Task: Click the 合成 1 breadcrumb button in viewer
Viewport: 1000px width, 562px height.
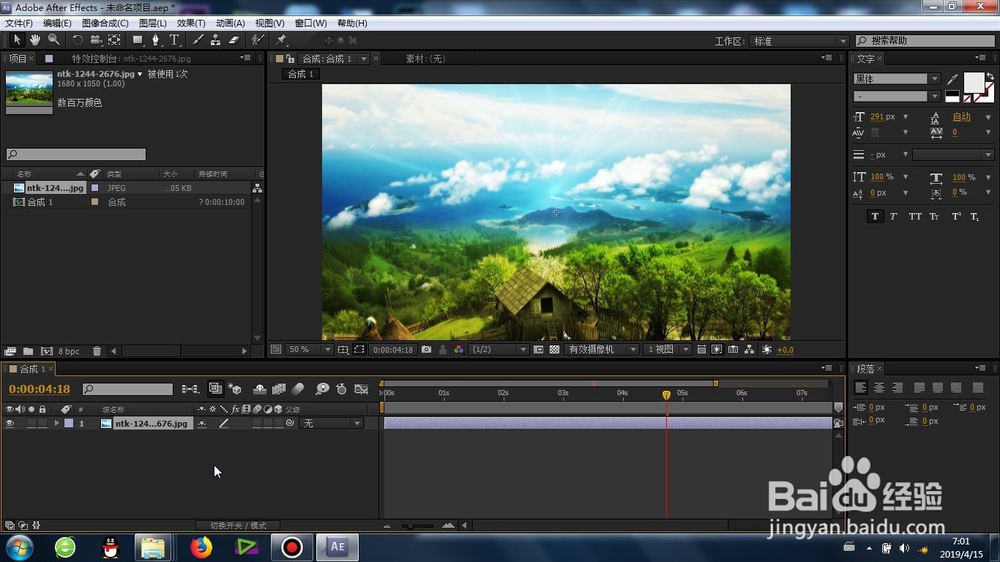Action: click(301, 74)
